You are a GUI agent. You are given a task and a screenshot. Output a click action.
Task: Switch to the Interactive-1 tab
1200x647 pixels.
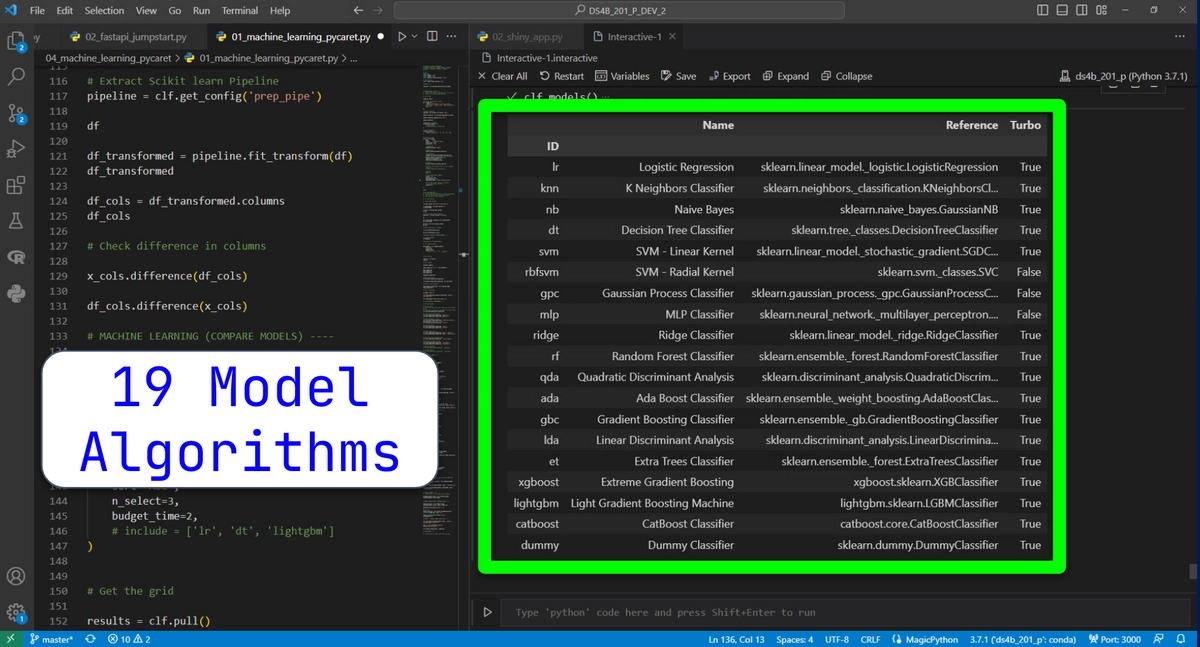[x=634, y=37]
